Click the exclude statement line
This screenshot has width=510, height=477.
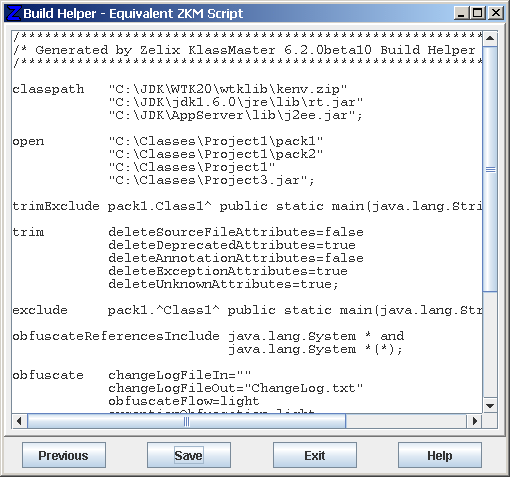pos(247,310)
